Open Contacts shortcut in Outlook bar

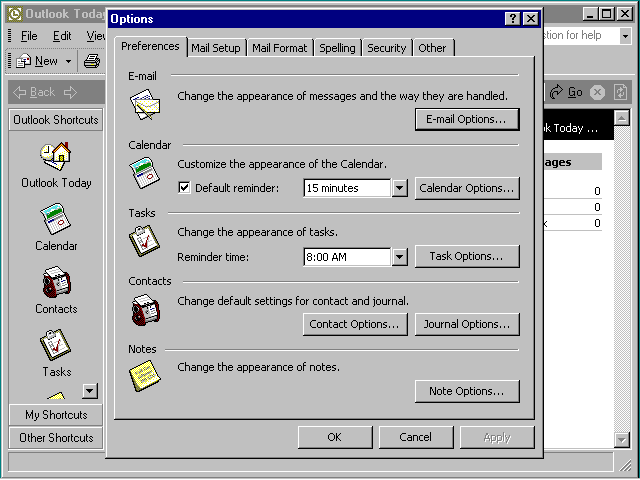click(56, 291)
